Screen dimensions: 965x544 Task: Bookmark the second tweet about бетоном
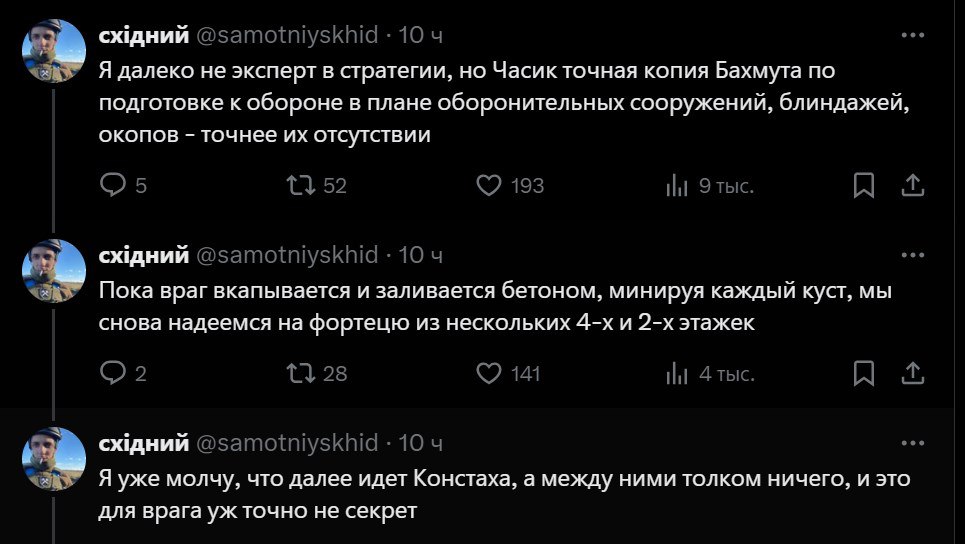[x=864, y=374]
